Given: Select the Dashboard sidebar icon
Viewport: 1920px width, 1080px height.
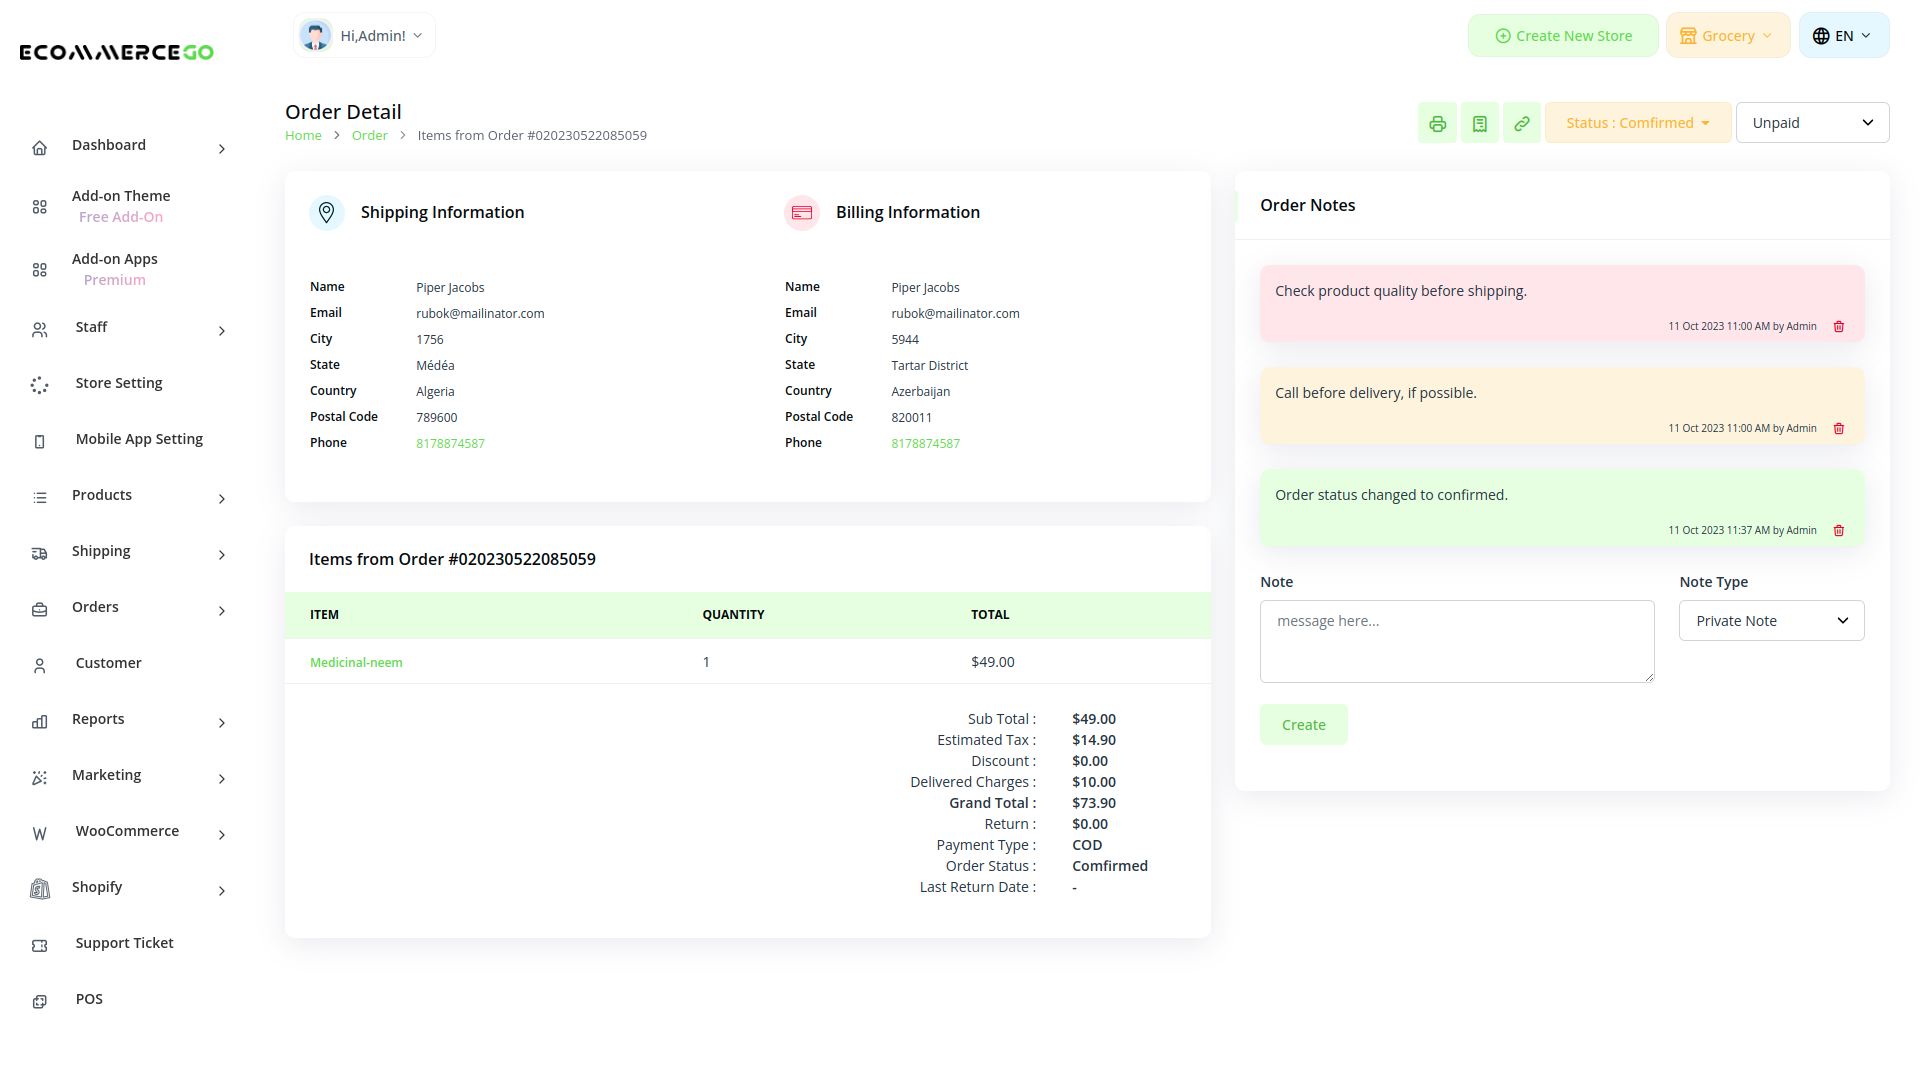Looking at the screenshot, I should [39, 147].
